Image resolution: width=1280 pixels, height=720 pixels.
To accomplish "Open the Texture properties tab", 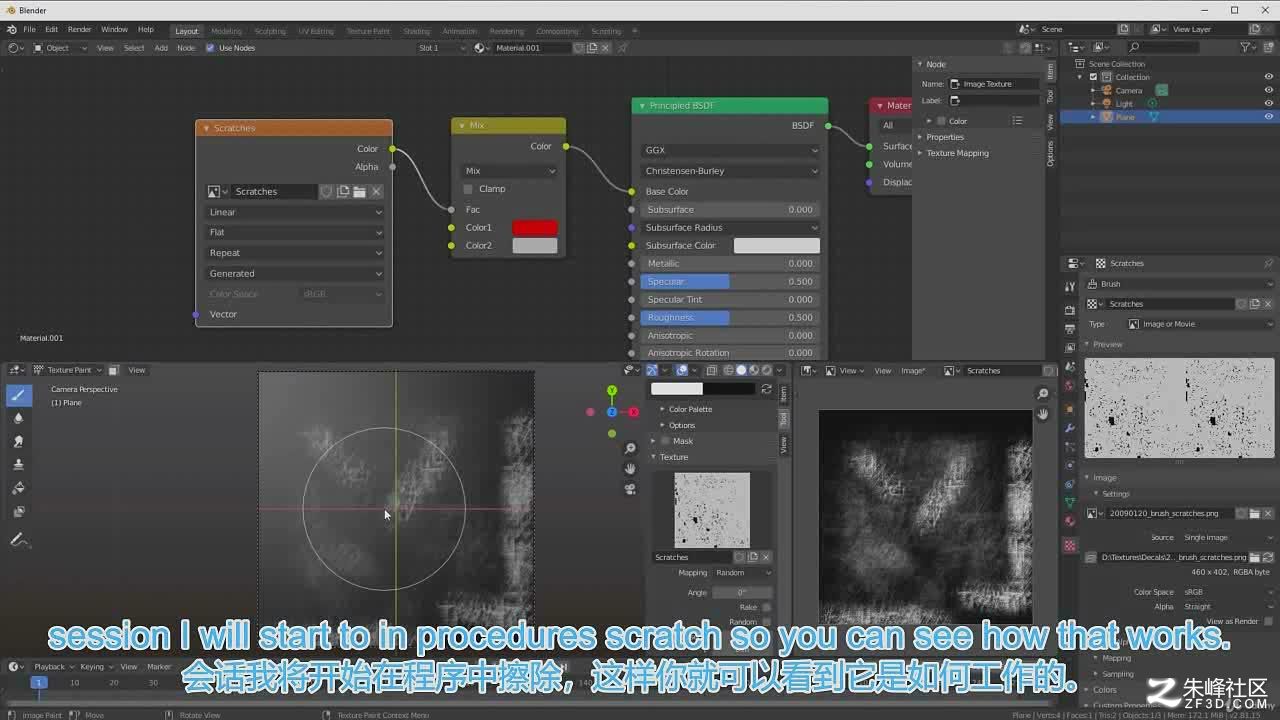I will 1070,546.
